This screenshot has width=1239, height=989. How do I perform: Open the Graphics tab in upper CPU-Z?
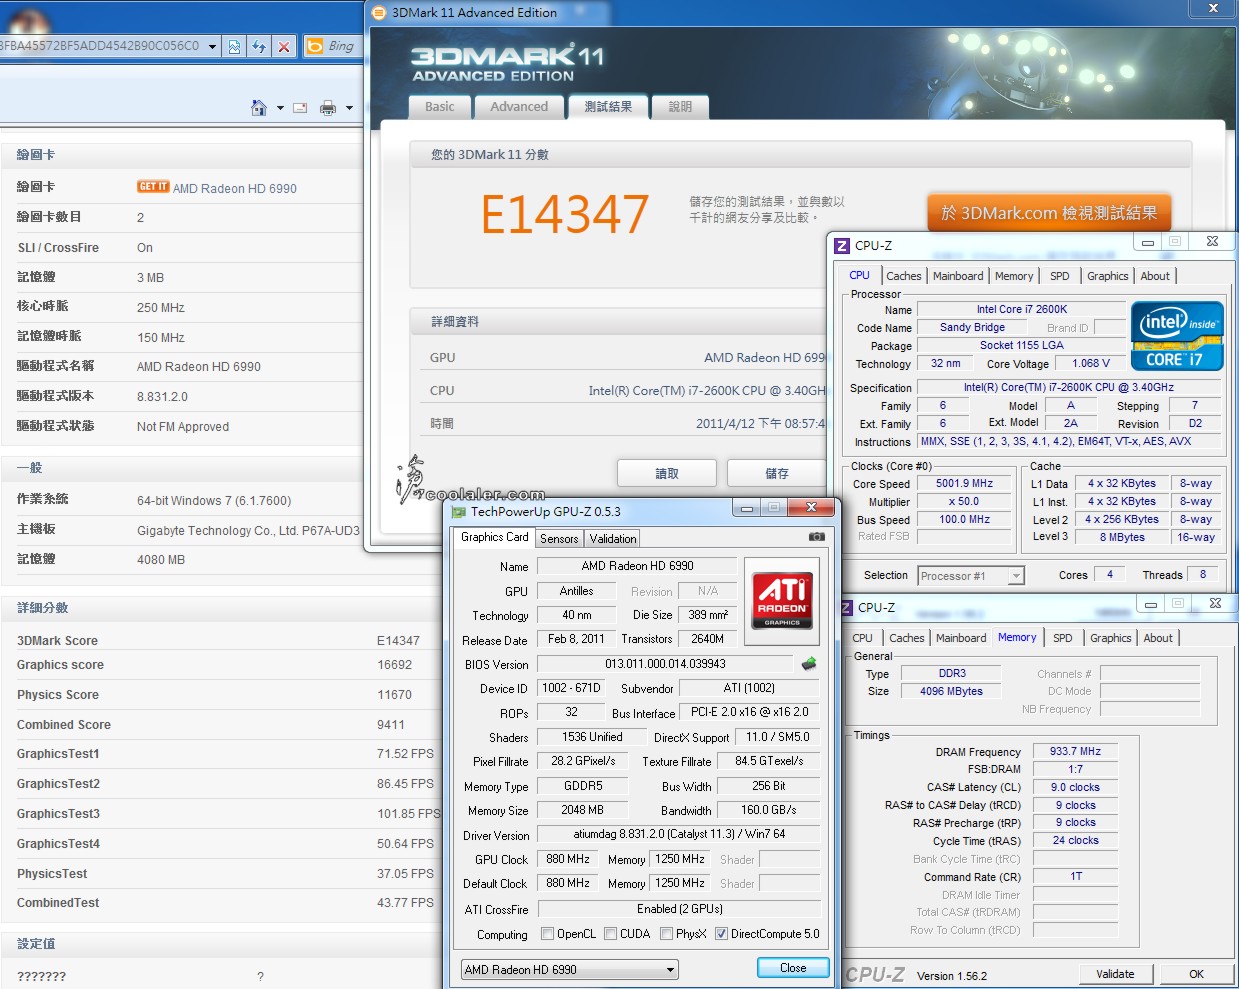click(1108, 276)
